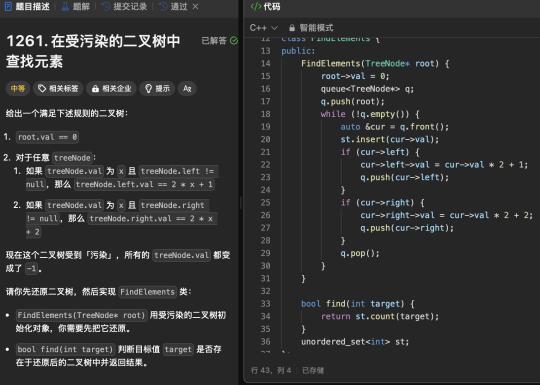This screenshot has width=540, height=385.
Task: Open the 相关标签 tags button
Action: [58, 89]
